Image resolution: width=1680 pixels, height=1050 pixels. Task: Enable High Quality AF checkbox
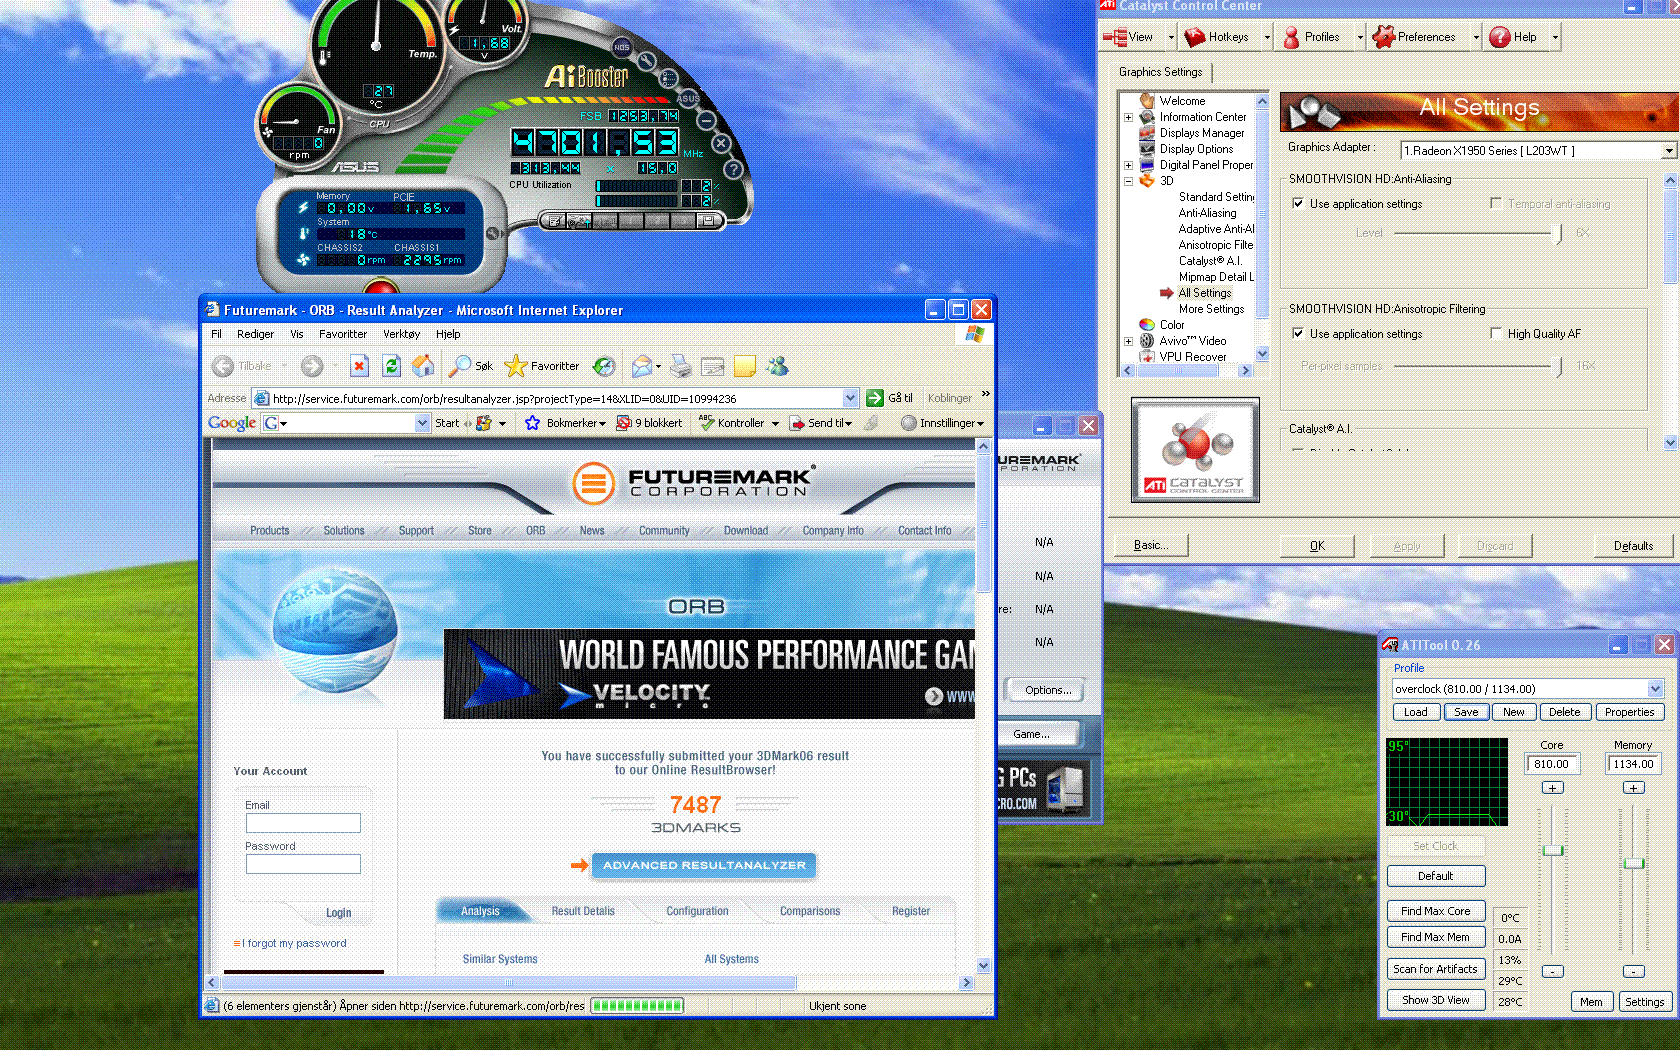[x=1496, y=333]
